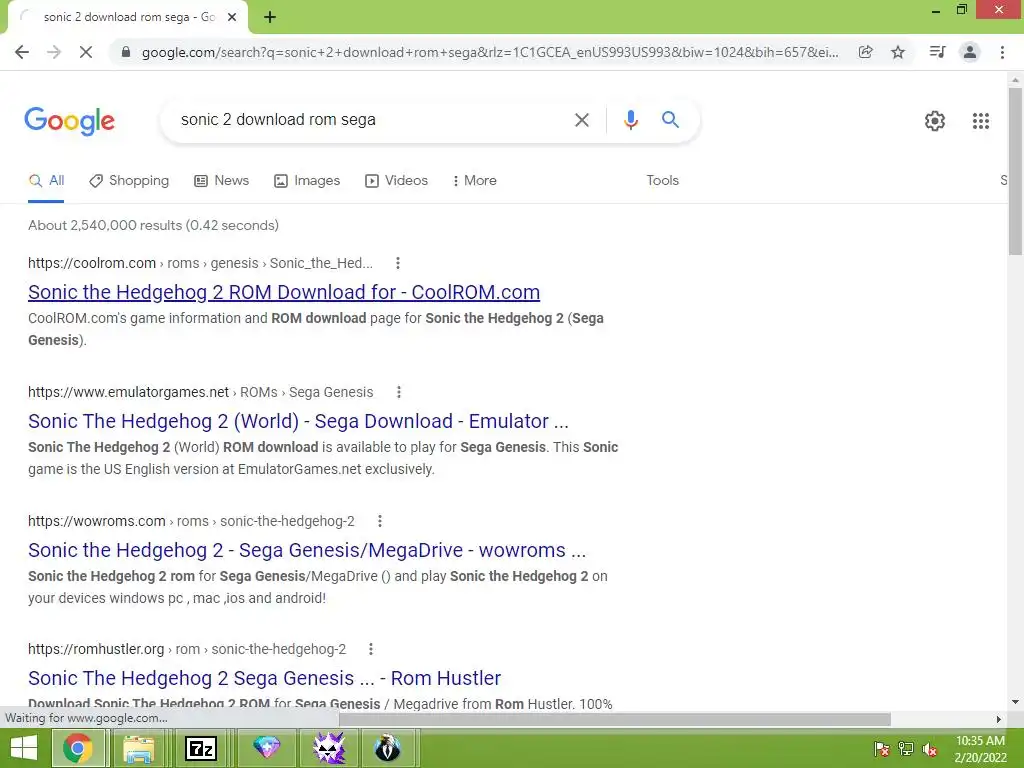The height and width of the screenshot is (768, 1024).
Task: Click the https://www.emulatorgames.net breadcrumb URL
Action: [x=129, y=392]
